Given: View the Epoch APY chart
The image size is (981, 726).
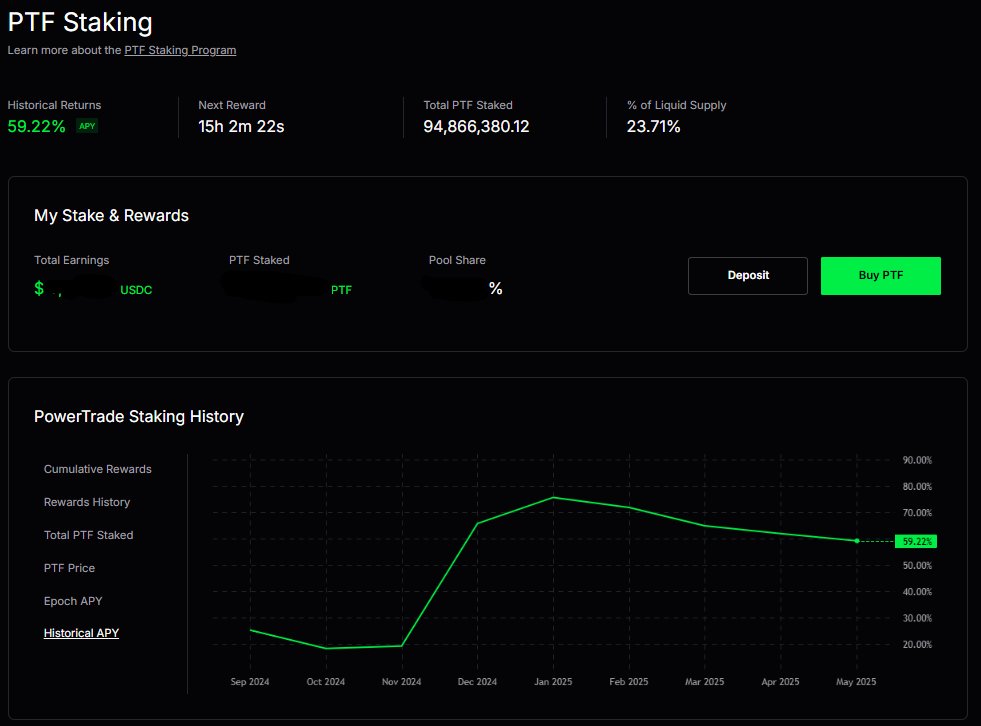Looking at the screenshot, I should click(73, 601).
